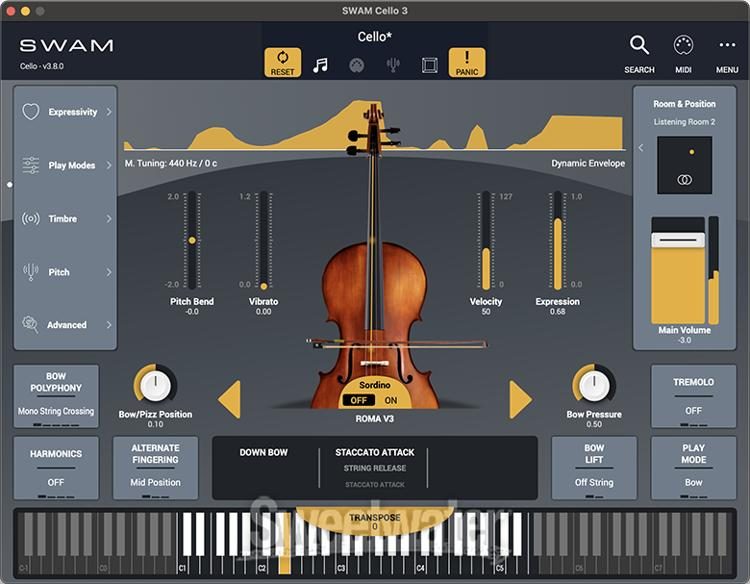Click the STRING RELEASE label

tap(375, 468)
